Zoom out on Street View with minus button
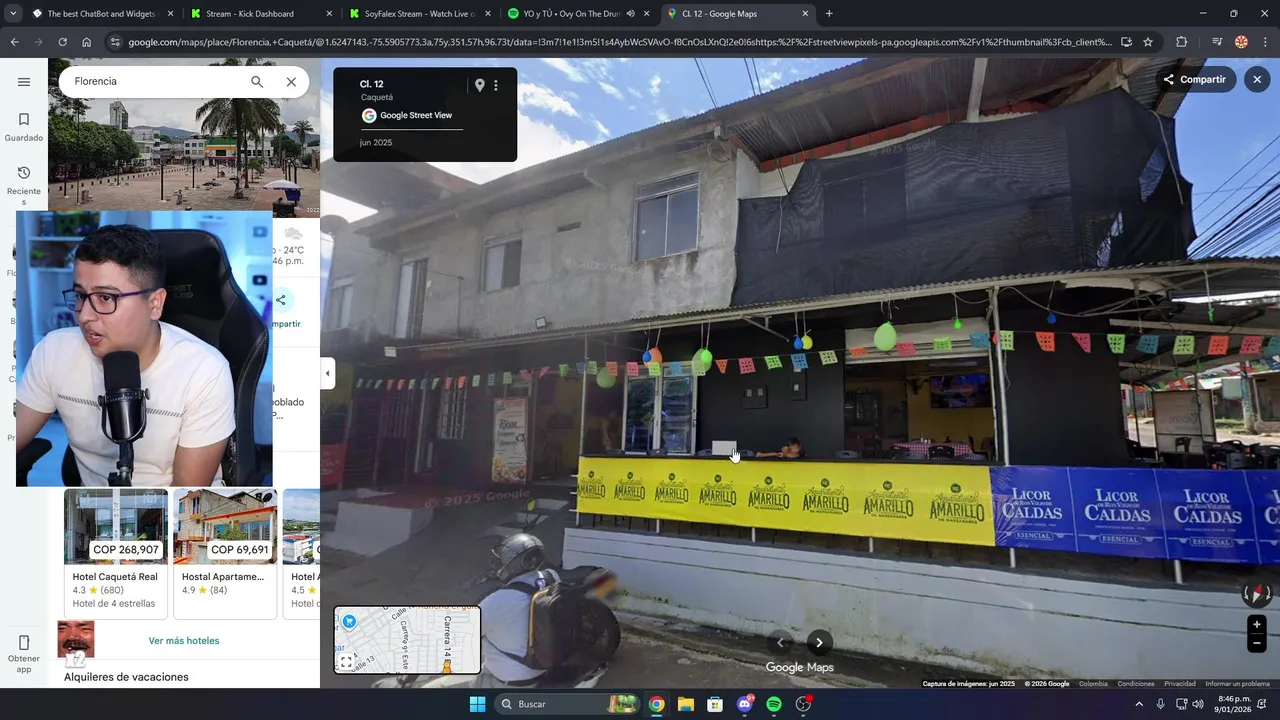This screenshot has height=720, width=1280. [1257, 644]
